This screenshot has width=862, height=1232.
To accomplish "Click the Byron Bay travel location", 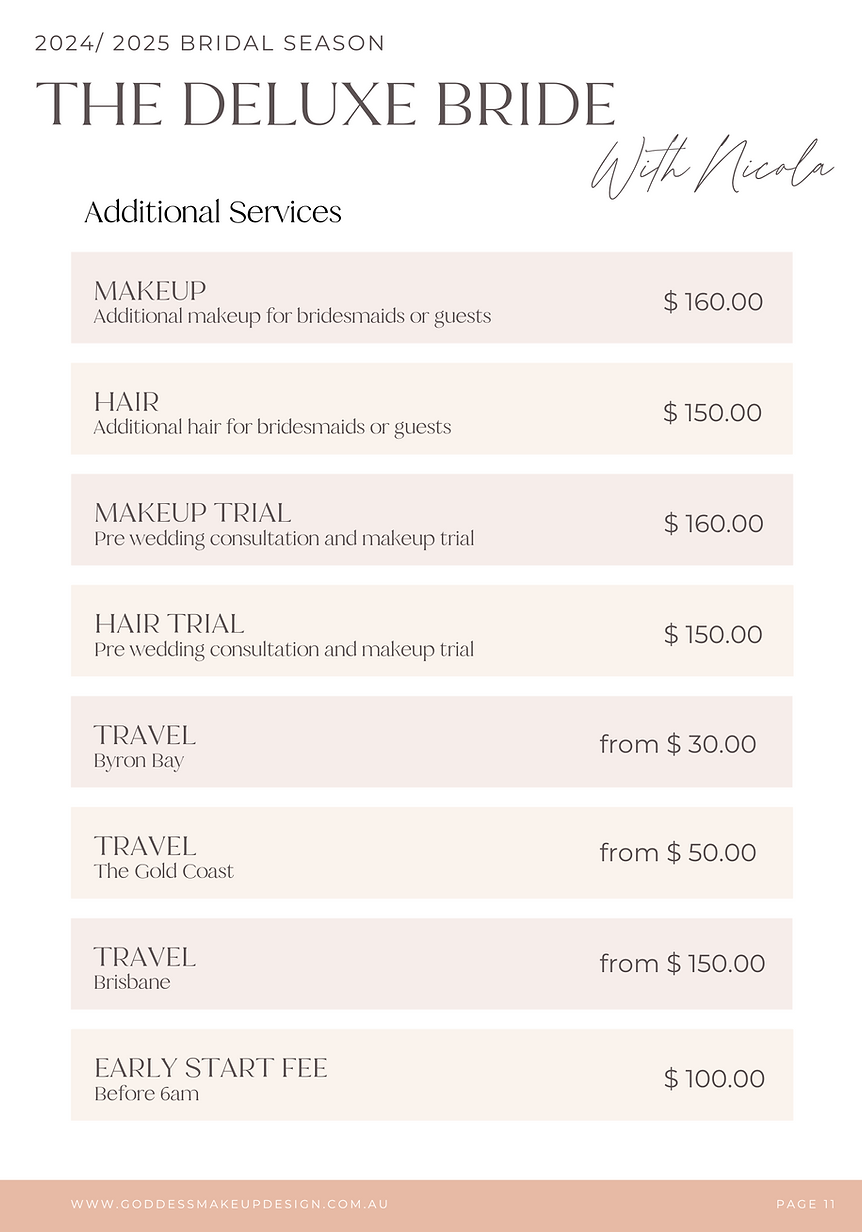I will (x=139, y=761).
